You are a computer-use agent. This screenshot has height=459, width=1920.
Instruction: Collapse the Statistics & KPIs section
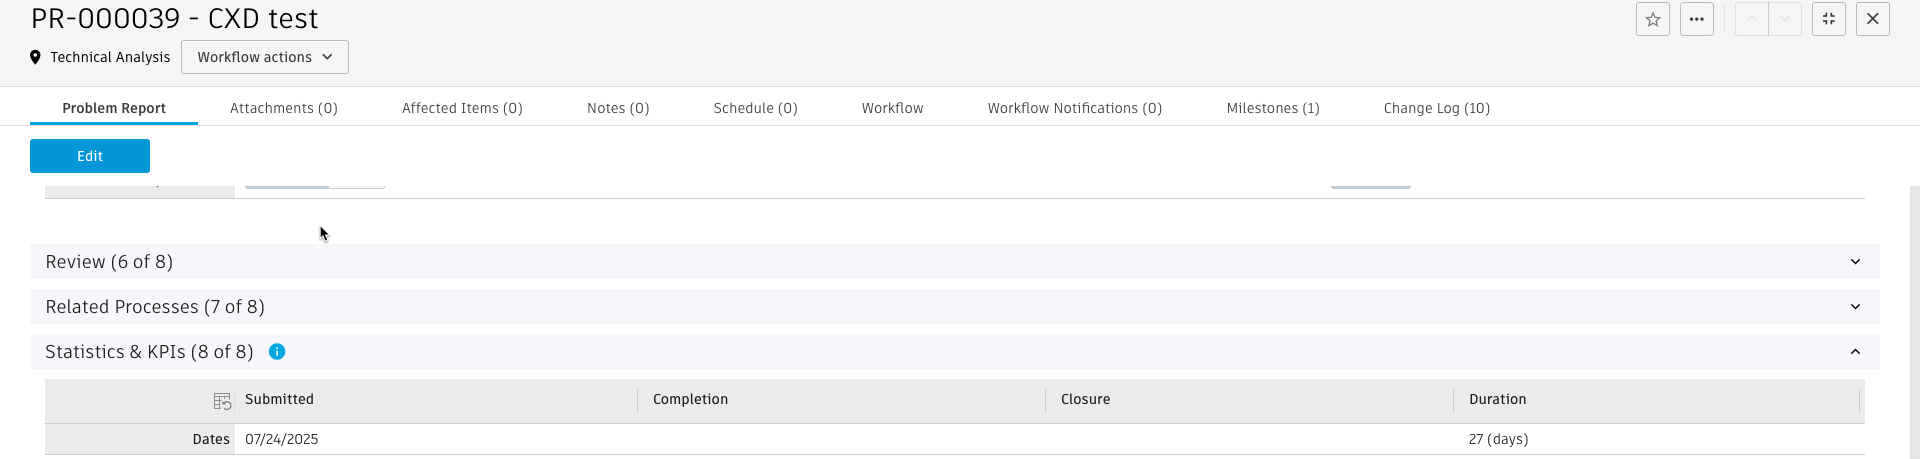[1855, 352]
